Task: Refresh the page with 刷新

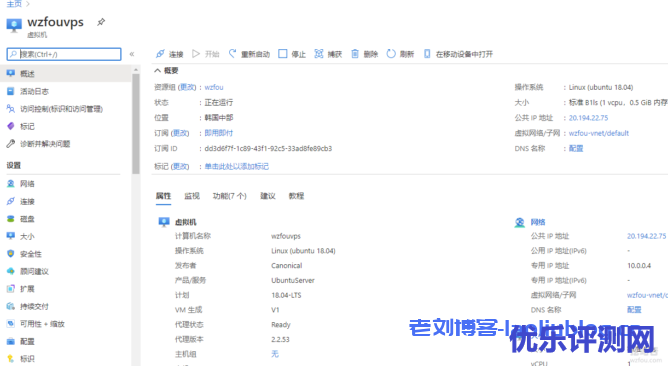Action: (400, 54)
